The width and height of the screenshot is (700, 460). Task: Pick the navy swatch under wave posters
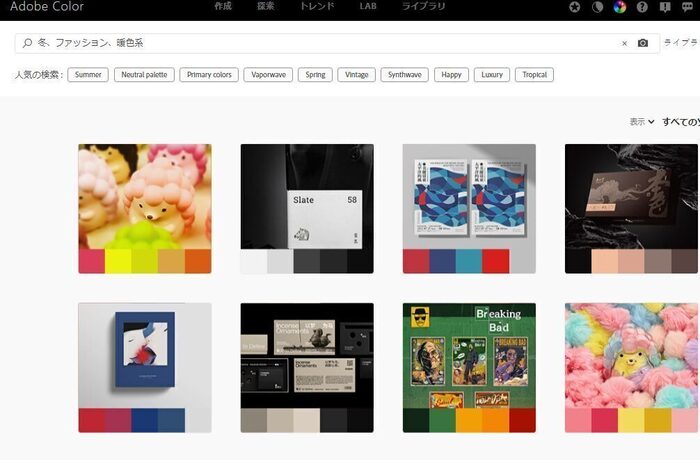point(442,261)
